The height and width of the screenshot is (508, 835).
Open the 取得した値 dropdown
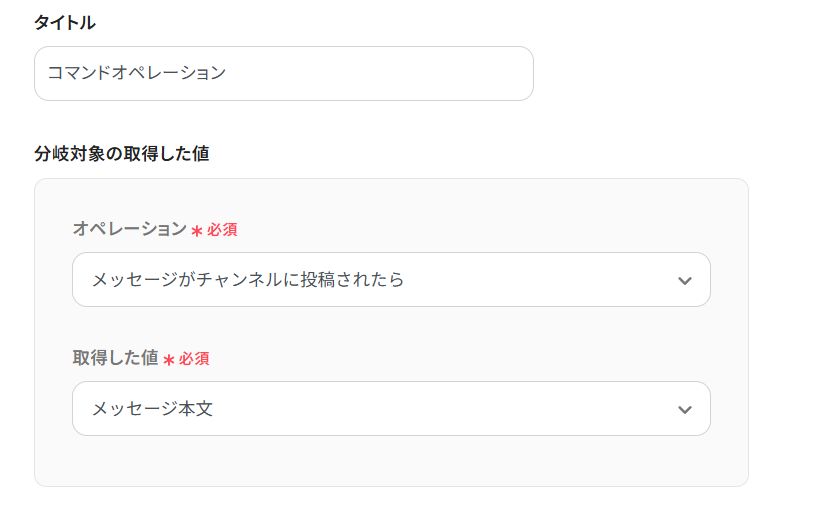391,408
